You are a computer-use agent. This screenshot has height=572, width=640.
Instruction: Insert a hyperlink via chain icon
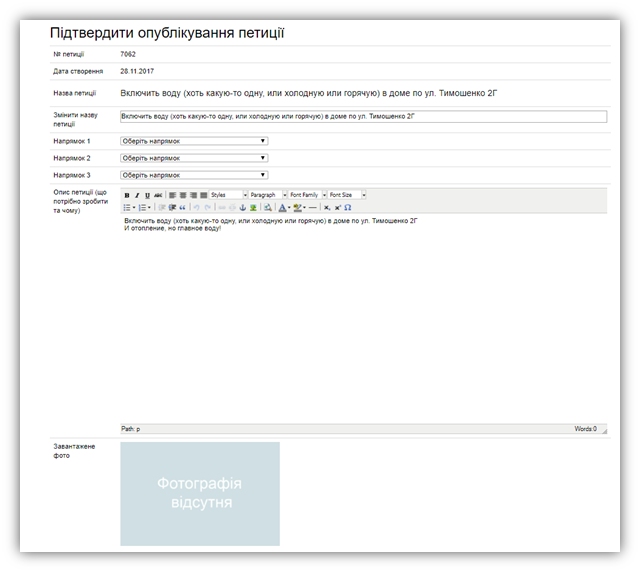coord(222,207)
